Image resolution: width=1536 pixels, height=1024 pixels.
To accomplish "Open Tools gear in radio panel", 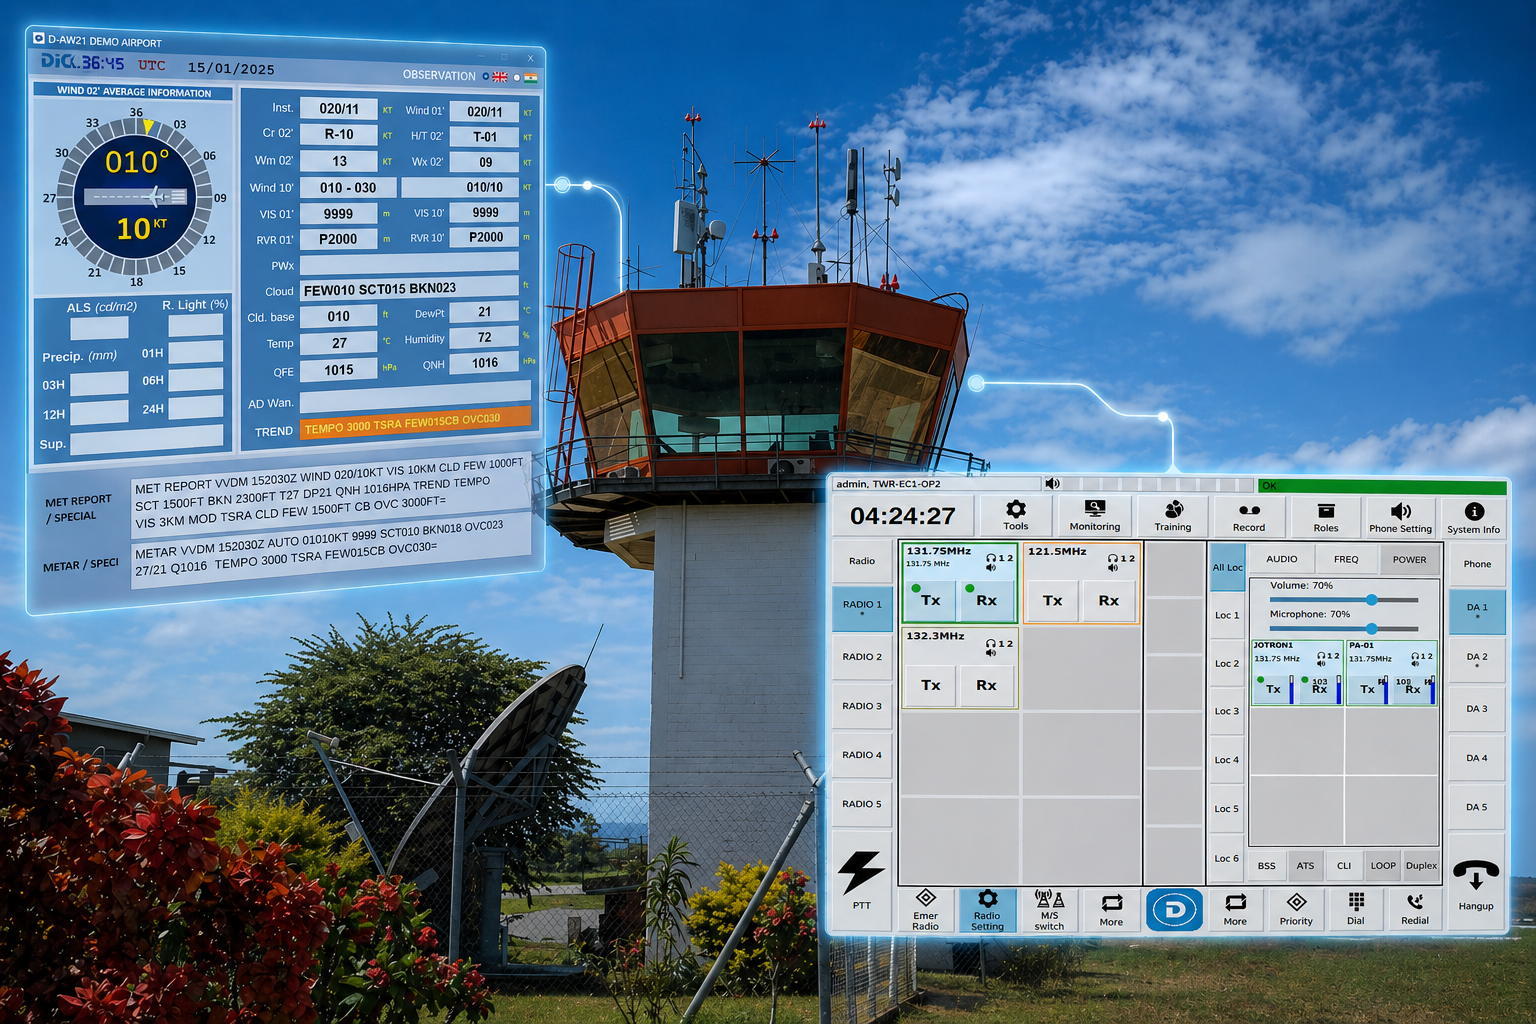I will click(1016, 509).
